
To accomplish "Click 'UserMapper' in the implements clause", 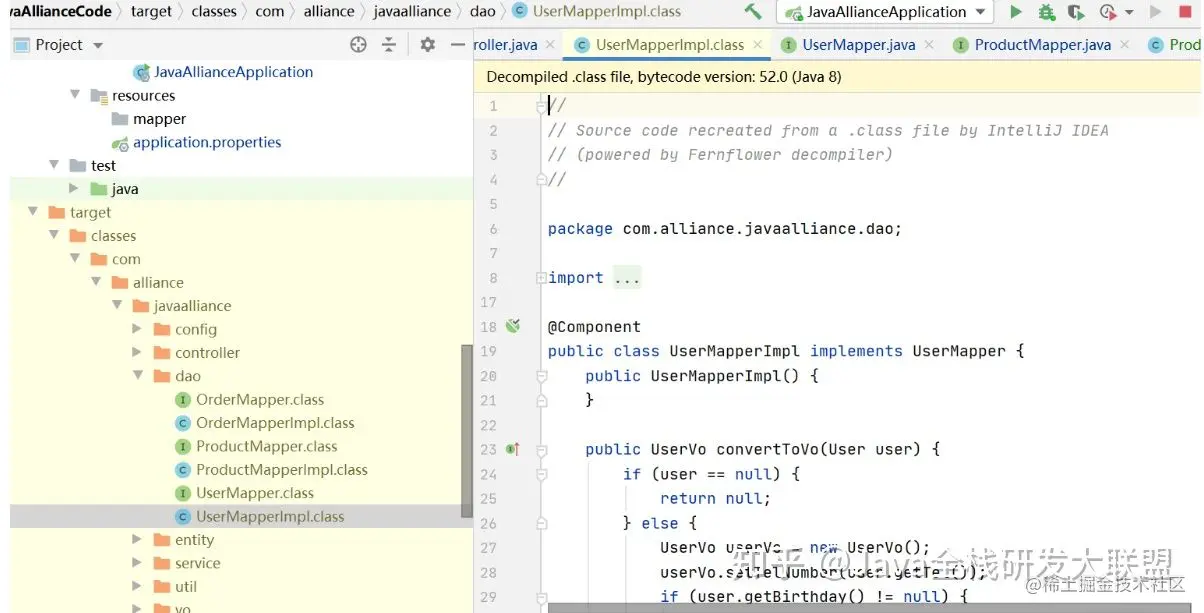I will point(958,351).
